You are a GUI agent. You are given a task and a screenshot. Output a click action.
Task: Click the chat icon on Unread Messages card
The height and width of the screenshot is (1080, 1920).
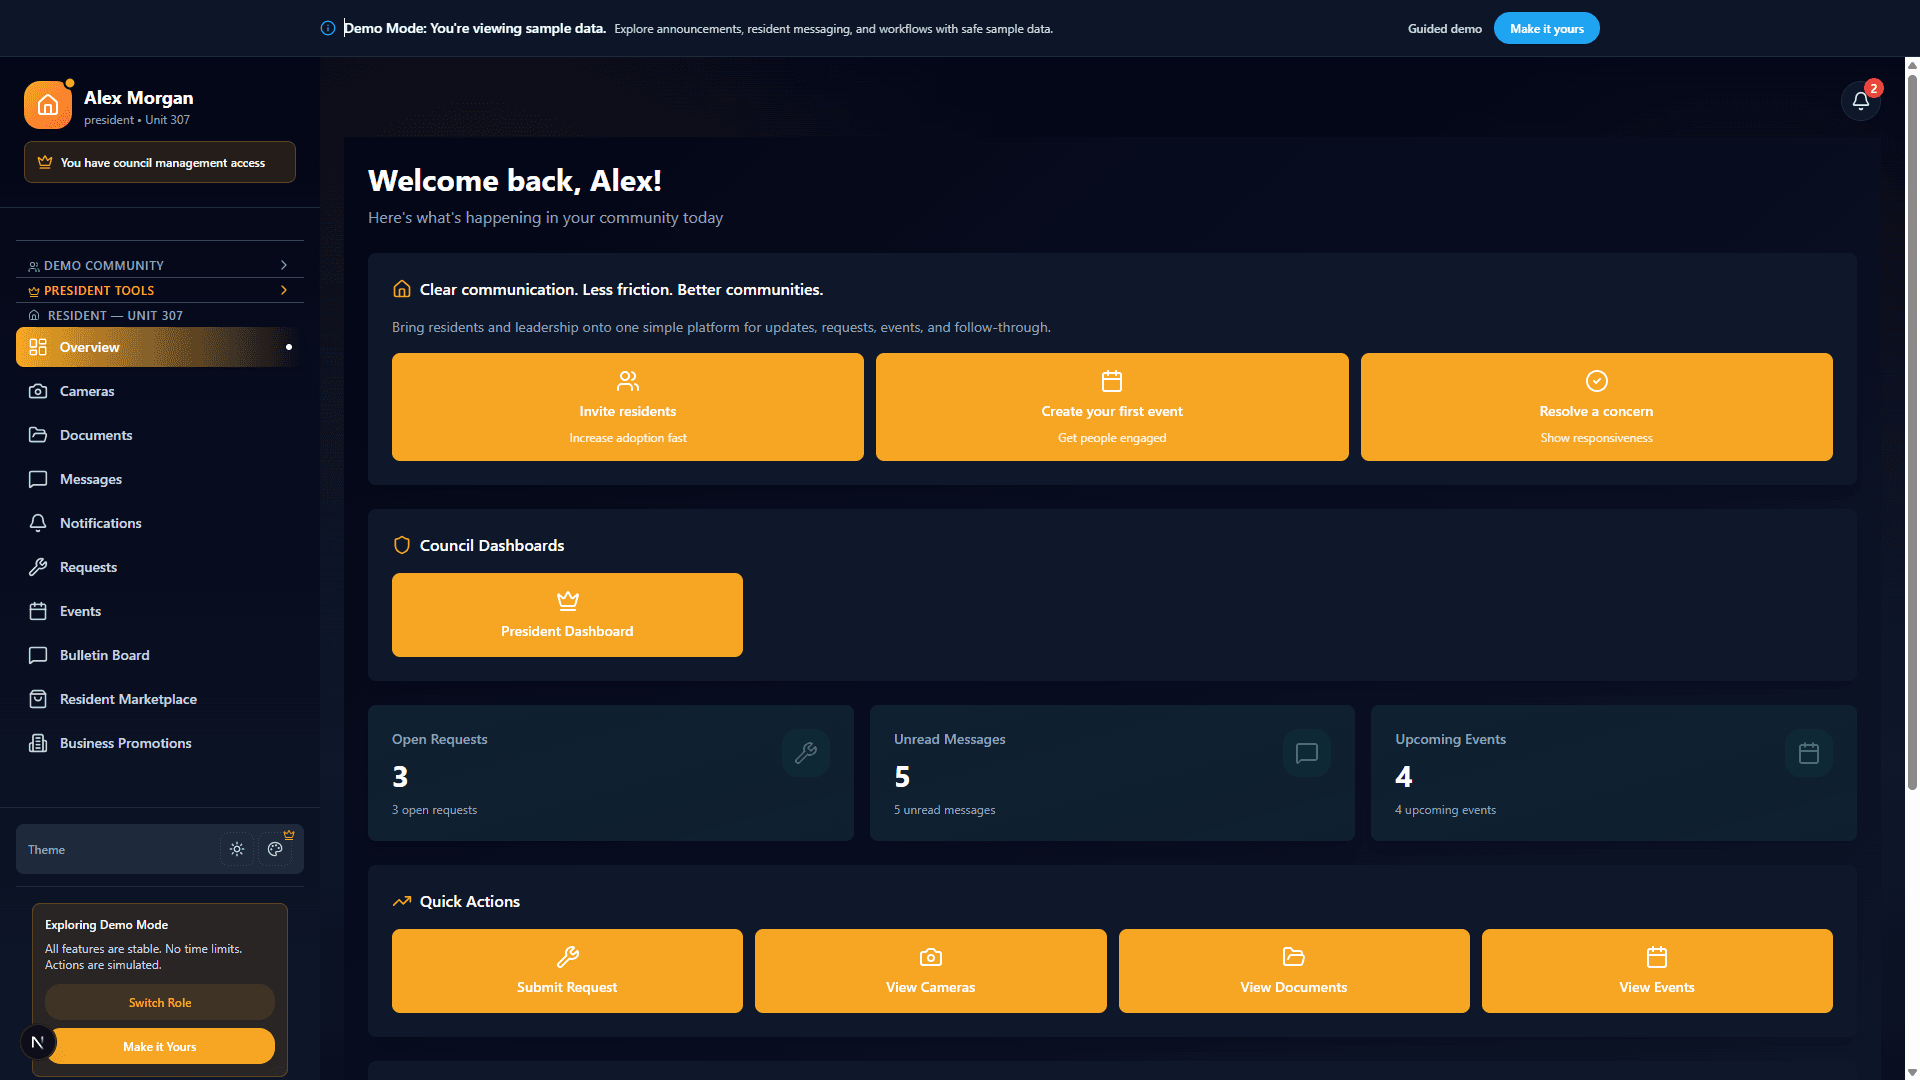[1307, 753]
